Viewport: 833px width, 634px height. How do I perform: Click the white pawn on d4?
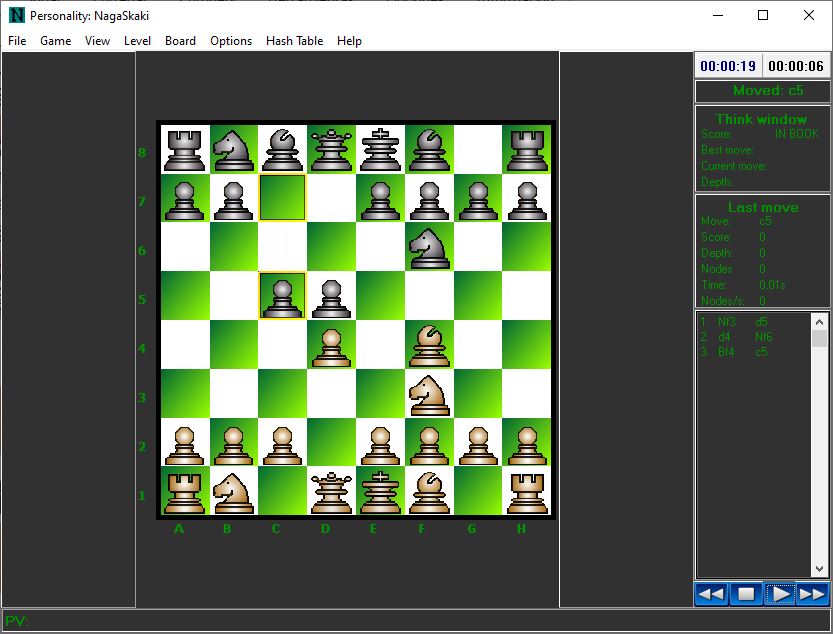point(332,345)
